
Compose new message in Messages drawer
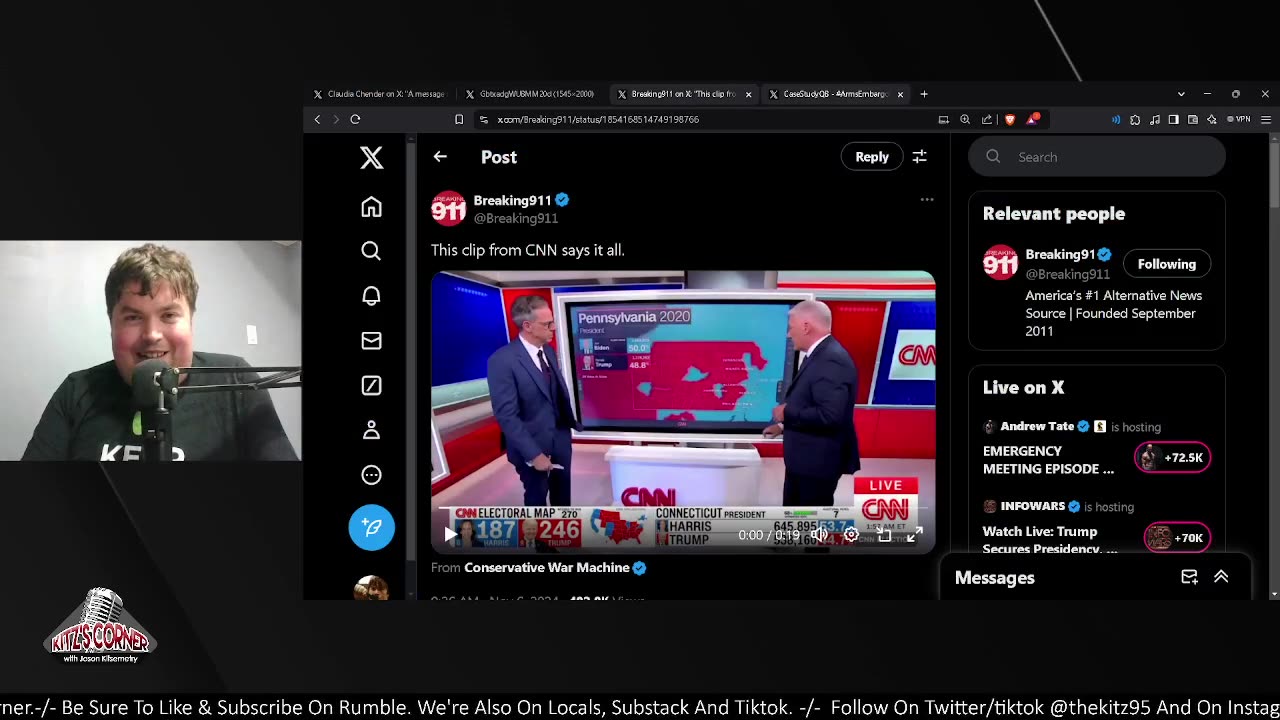(x=1189, y=577)
